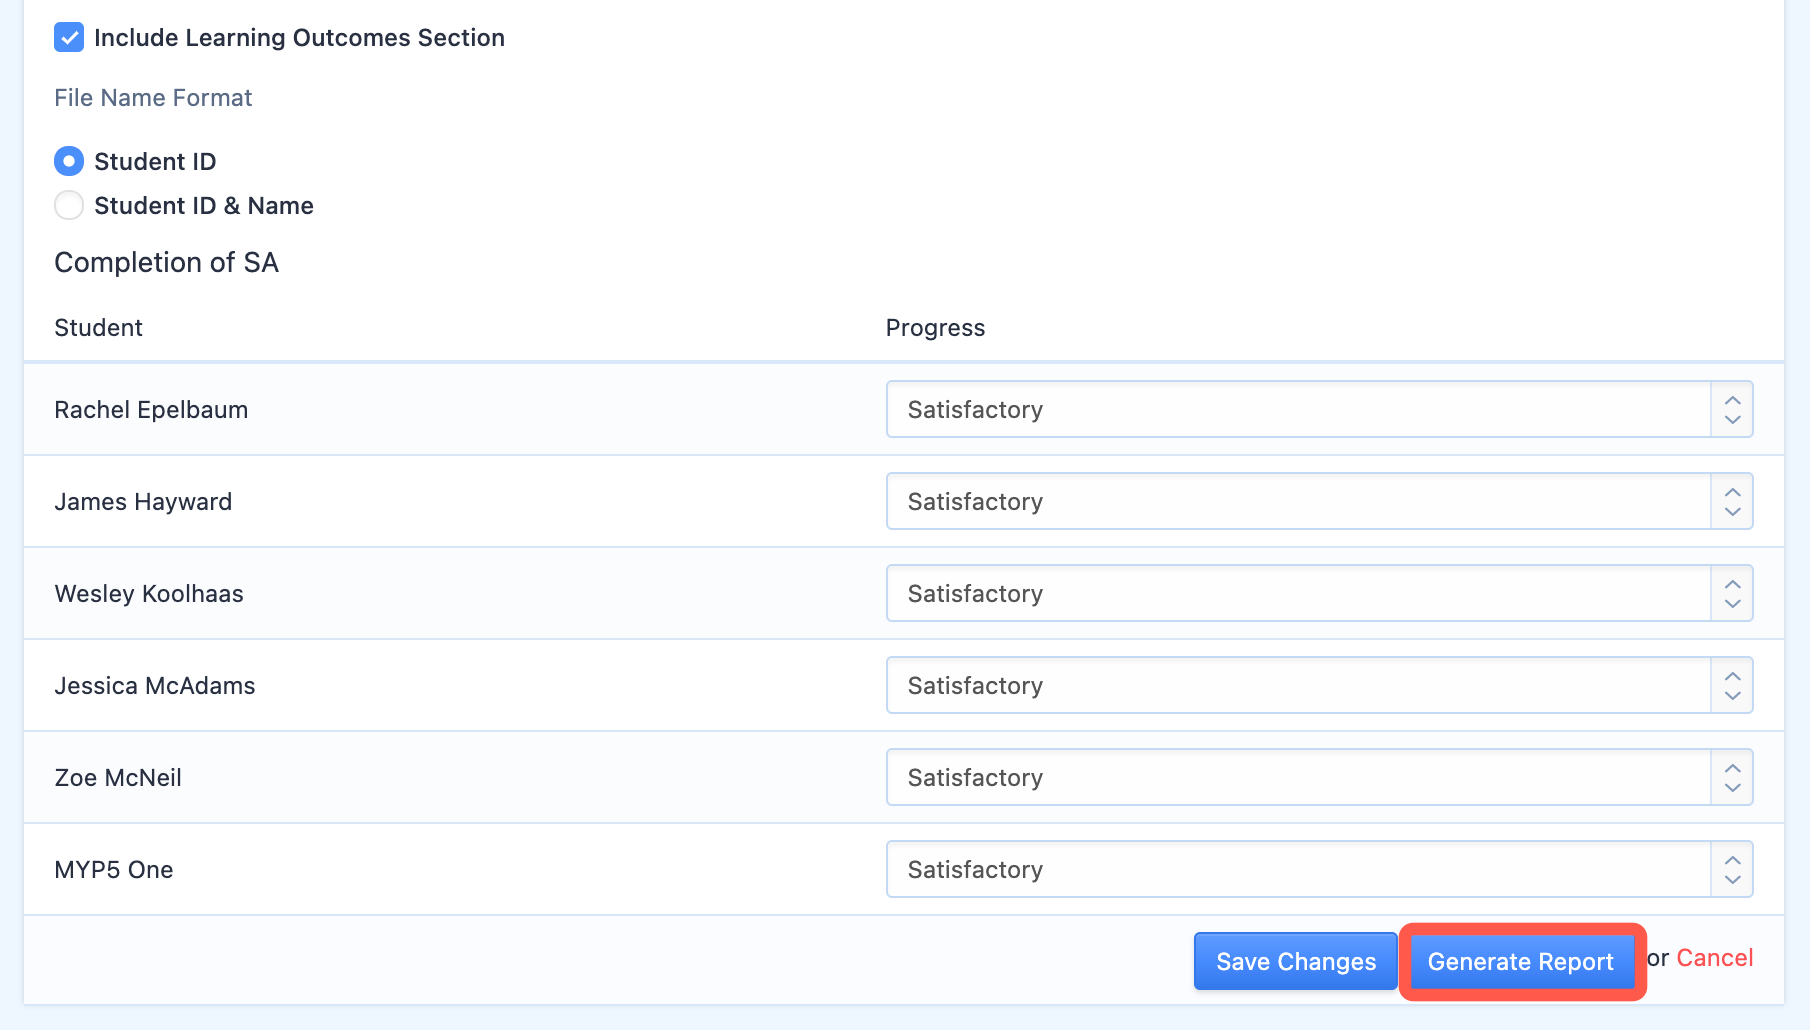This screenshot has height=1030, width=1810.
Task: Click chevron arrows on Jessica McAdams's select
Action: 1732,685
